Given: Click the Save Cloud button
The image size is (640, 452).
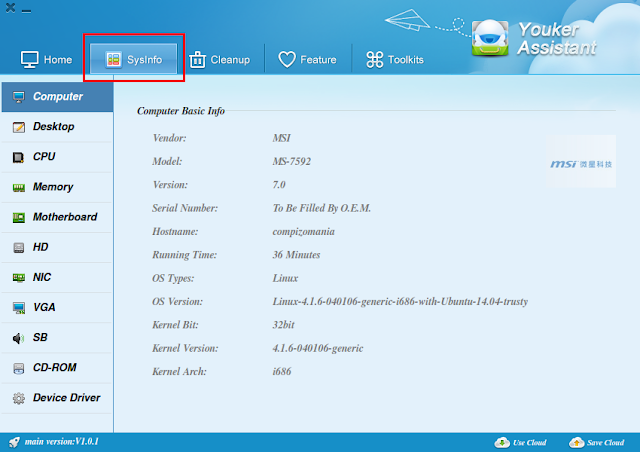Looking at the screenshot, I should [596, 443].
